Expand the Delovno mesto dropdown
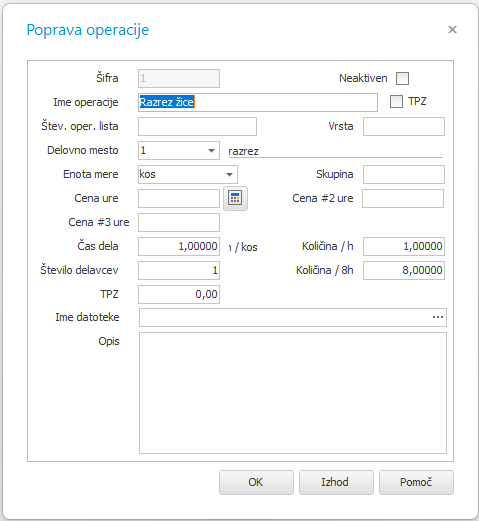This screenshot has height=521, width=479. point(211,151)
